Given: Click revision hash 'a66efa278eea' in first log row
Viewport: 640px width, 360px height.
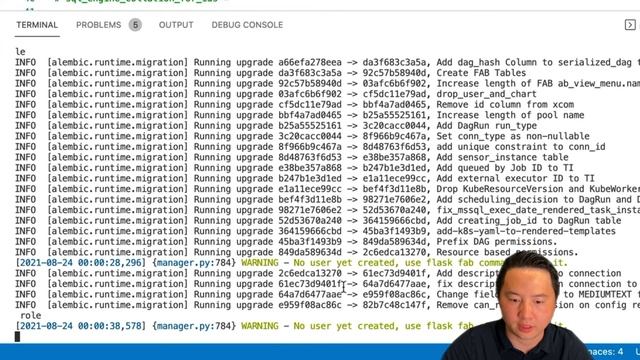Looking at the screenshot, I should [x=310, y=62].
